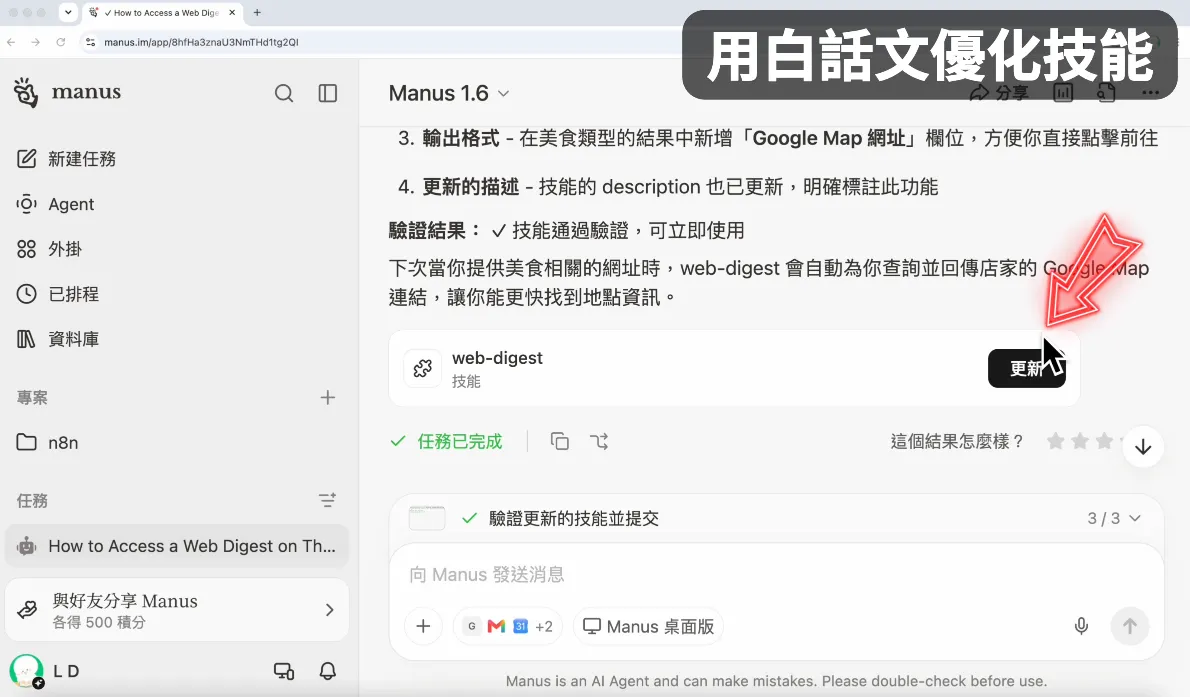The width and height of the screenshot is (1190, 697).
Task: Open 外掛 plugins section
Action: point(49,249)
